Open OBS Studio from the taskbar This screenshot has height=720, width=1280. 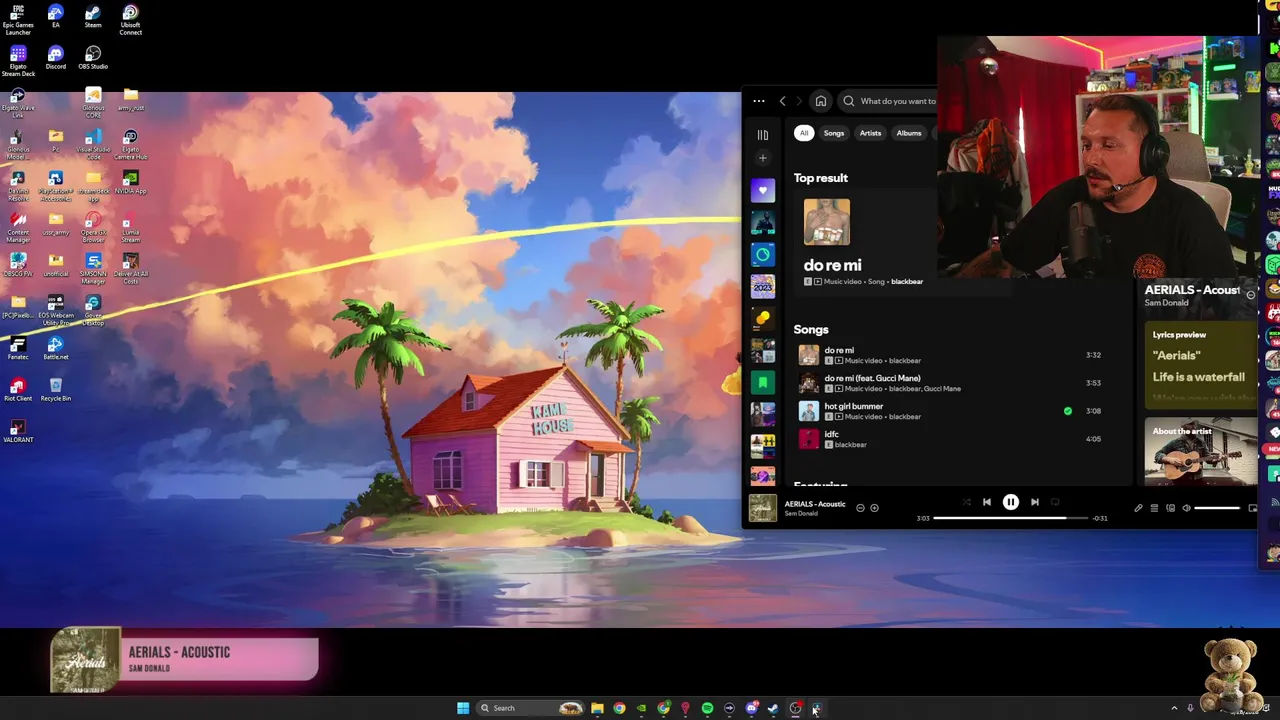coord(795,708)
